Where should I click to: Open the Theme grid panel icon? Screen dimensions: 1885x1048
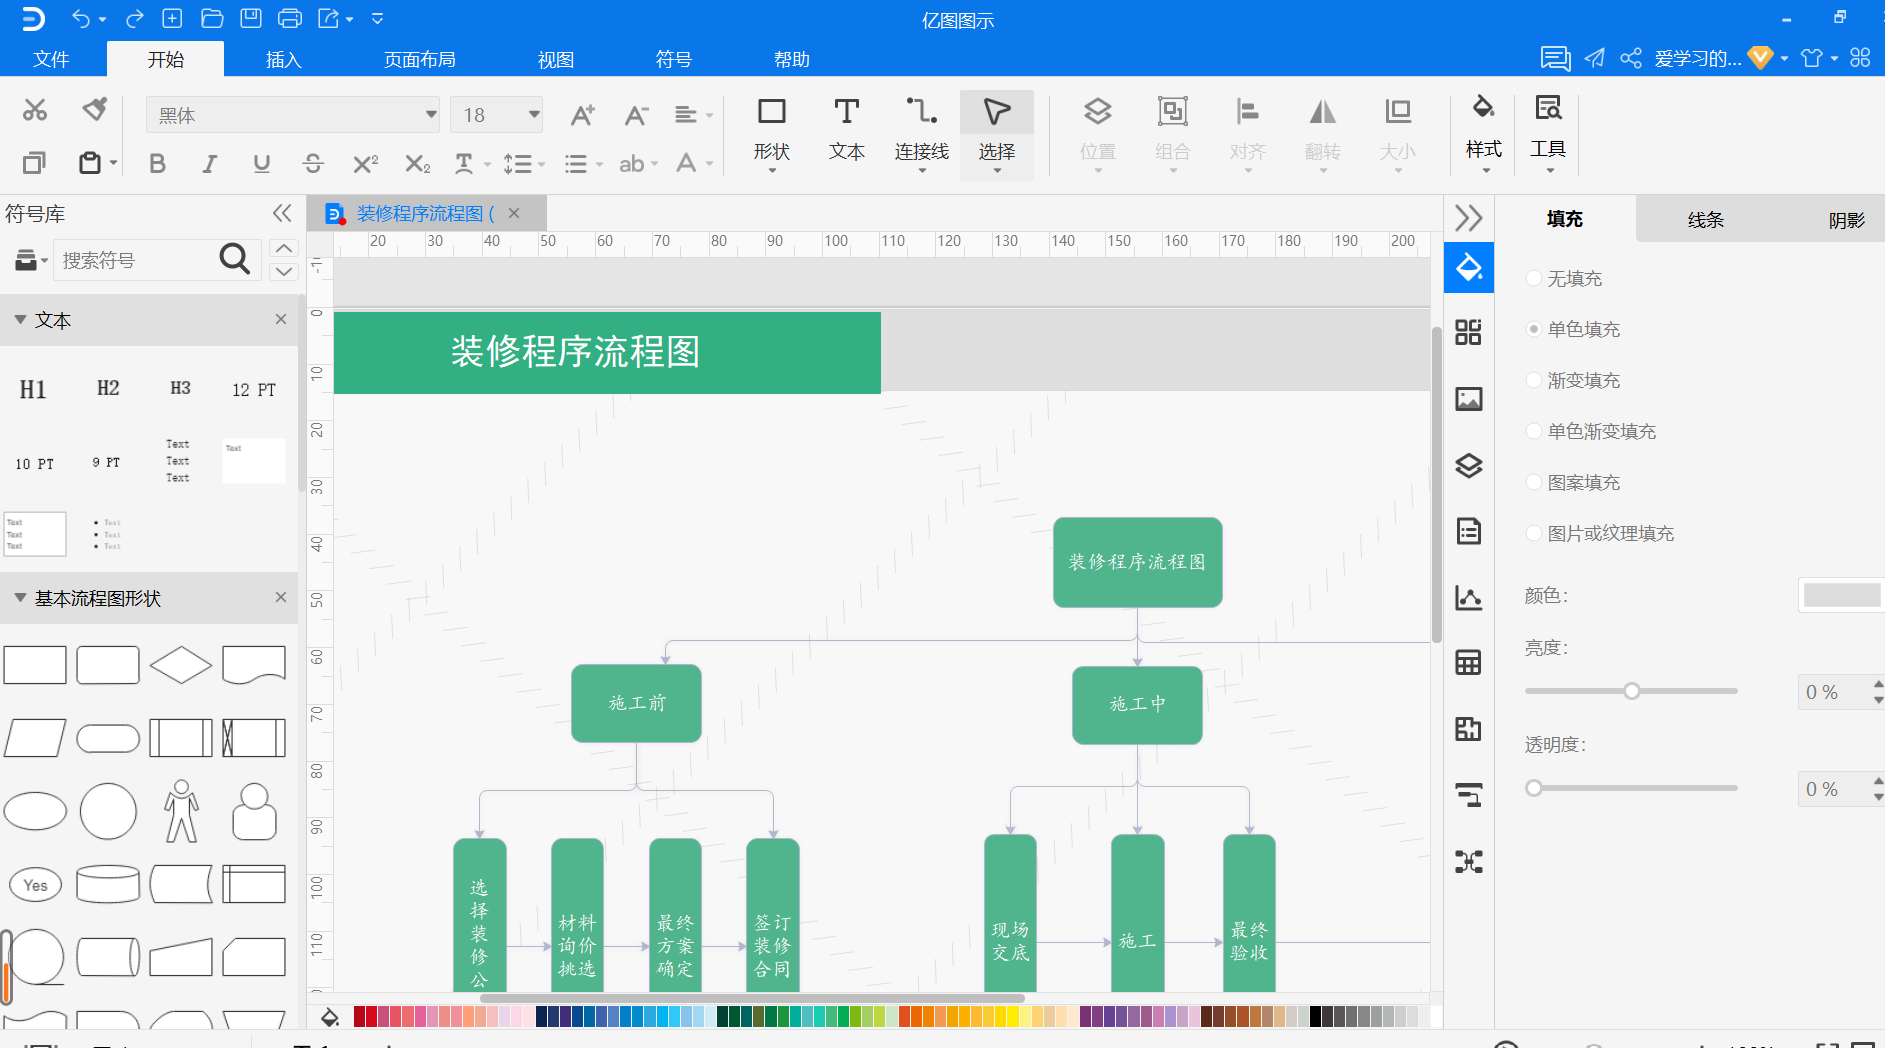click(1468, 332)
